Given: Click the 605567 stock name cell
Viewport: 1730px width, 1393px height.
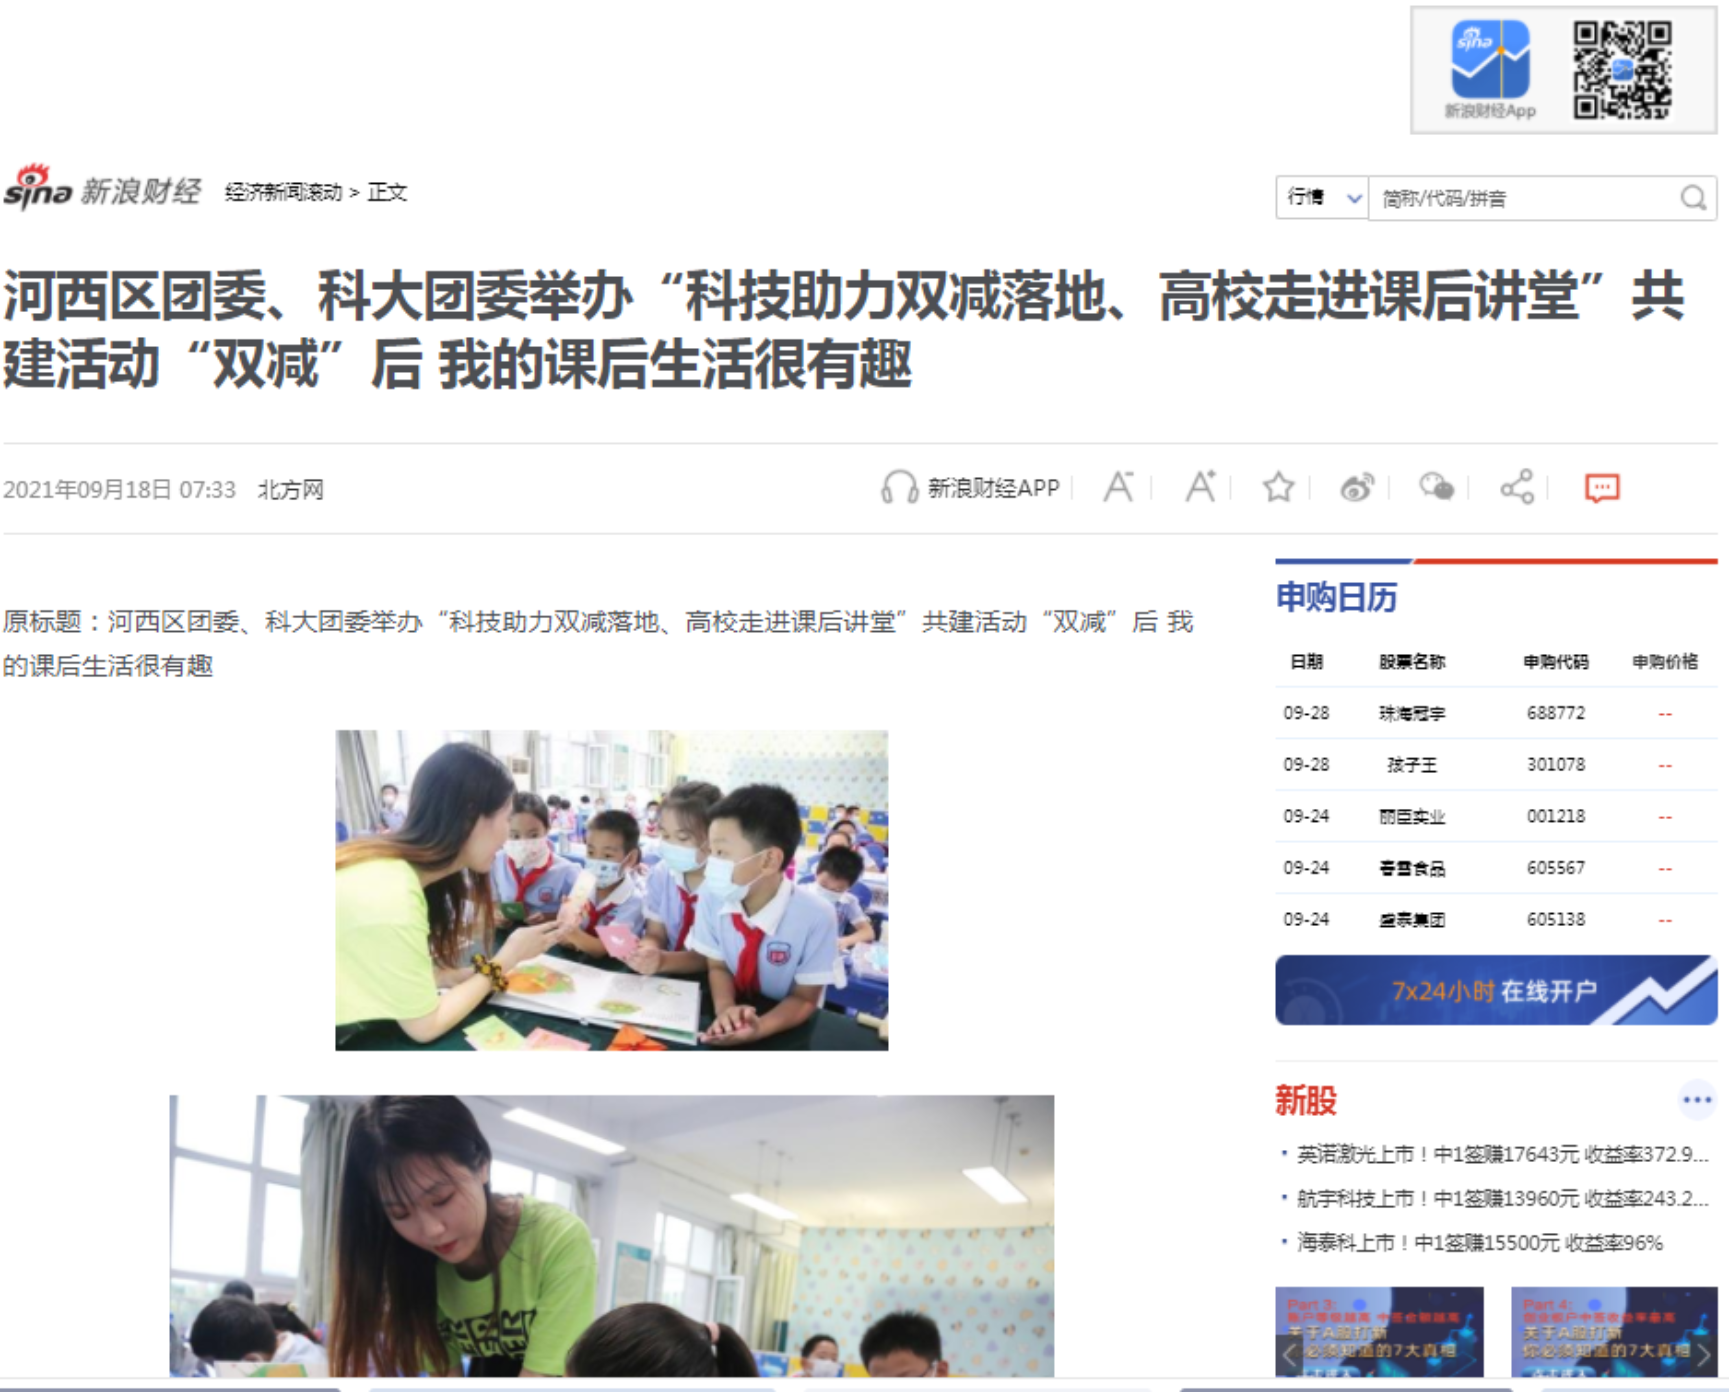Looking at the screenshot, I should pyautogui.click(x=1412, y=868).
